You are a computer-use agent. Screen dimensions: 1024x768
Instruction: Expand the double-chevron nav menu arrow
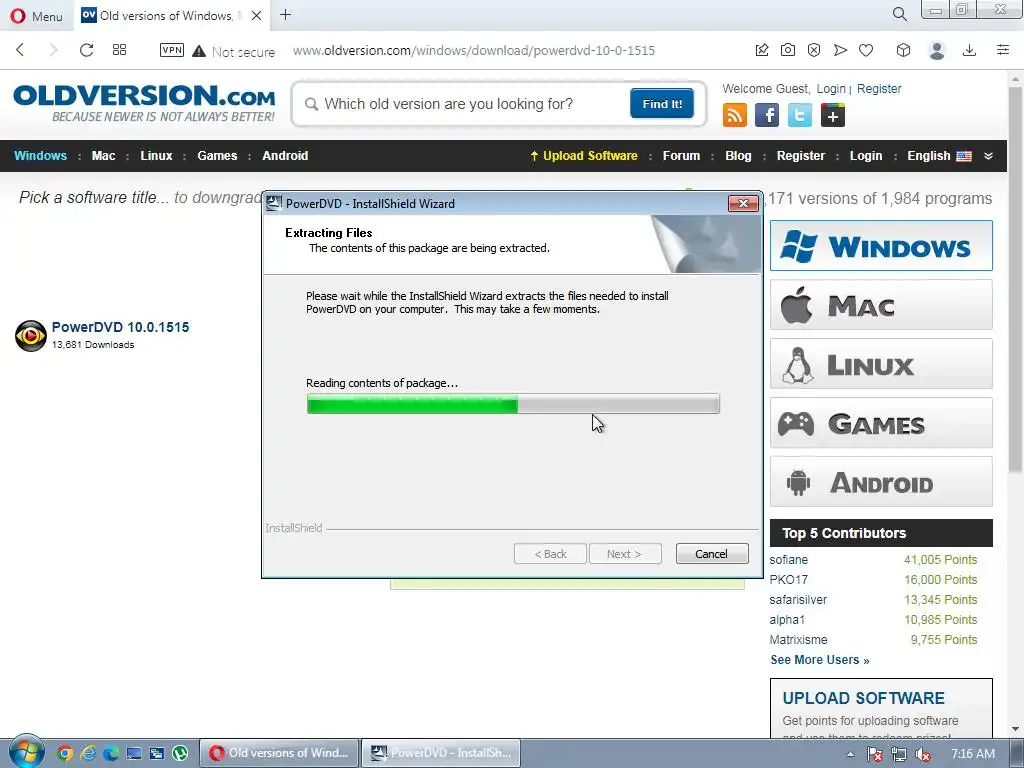coord(988,156)
